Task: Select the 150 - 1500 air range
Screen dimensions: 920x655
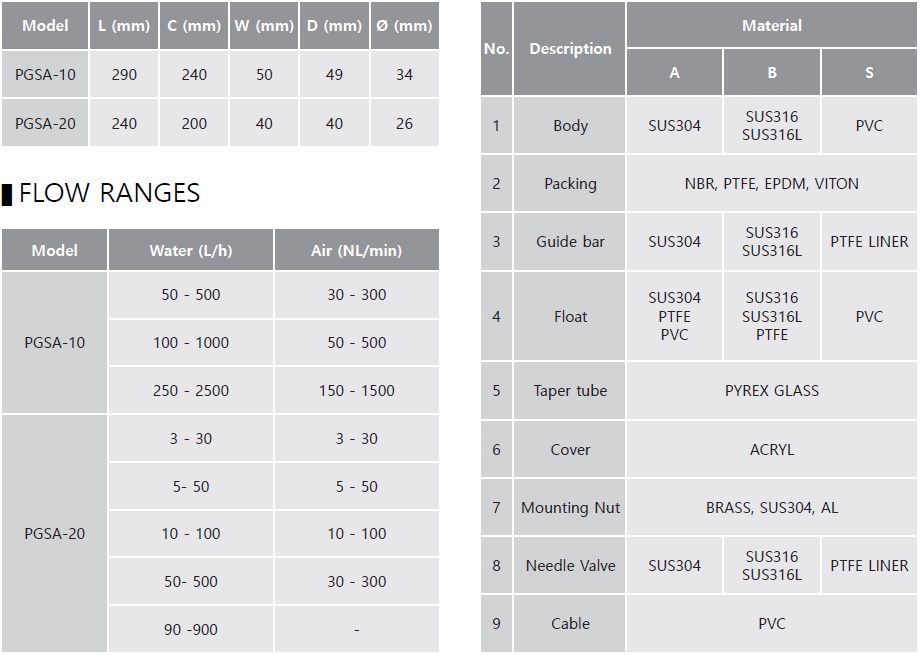Action: click(356, 391)
